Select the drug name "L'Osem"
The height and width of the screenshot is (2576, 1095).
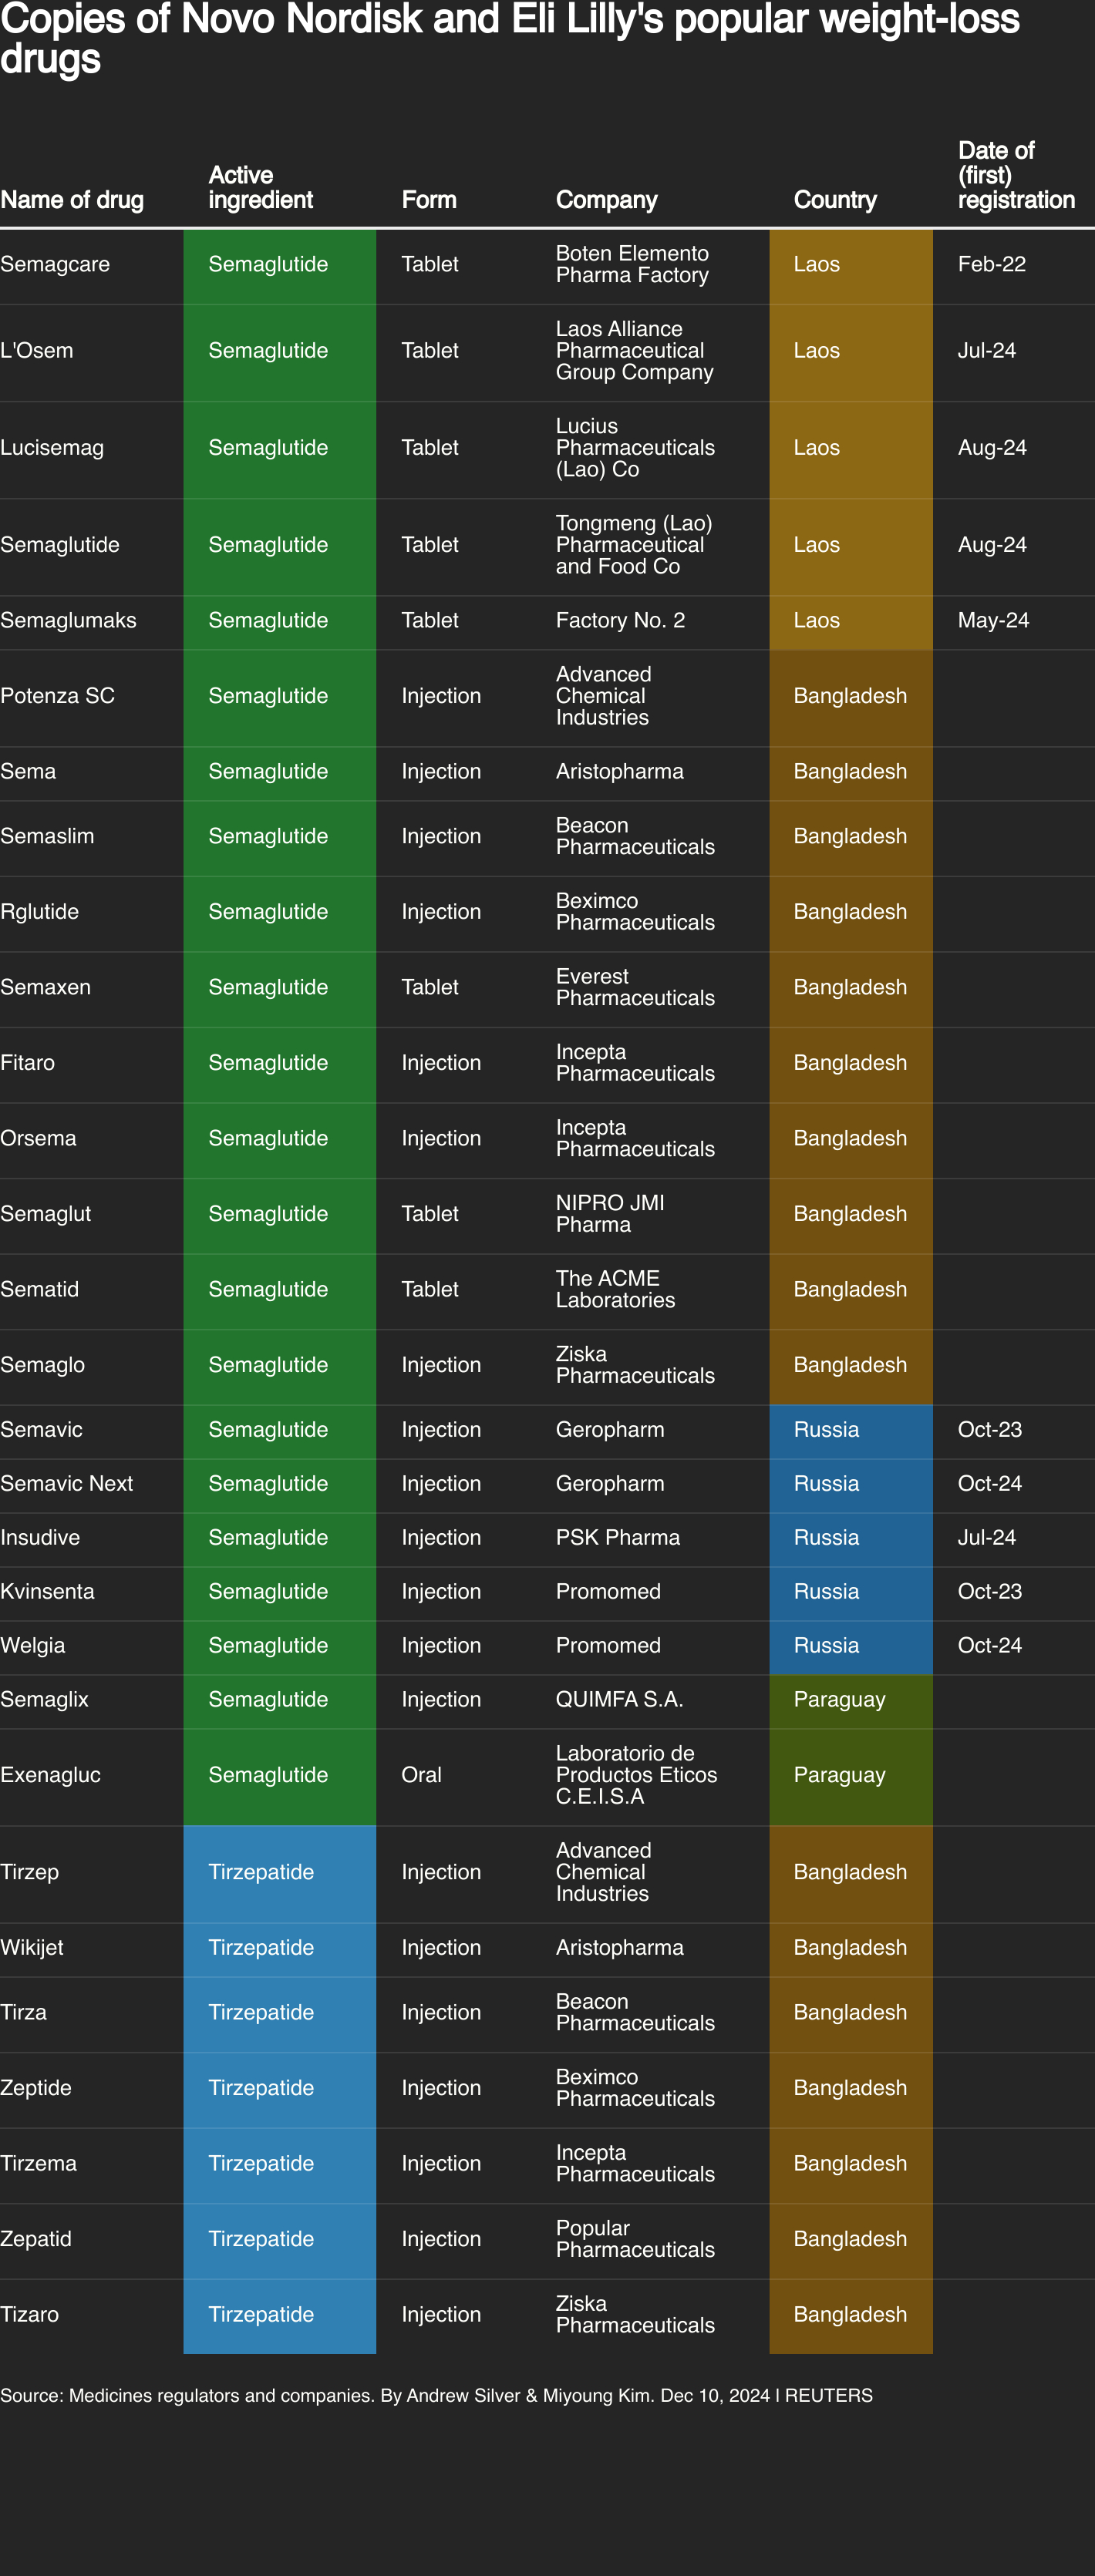(x=37, y=351)
